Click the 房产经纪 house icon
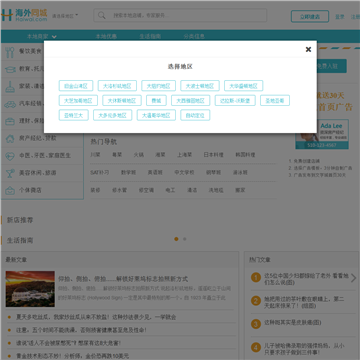This screenshot has height=360, width=360. pyautogui.click(x=10, y=138)
